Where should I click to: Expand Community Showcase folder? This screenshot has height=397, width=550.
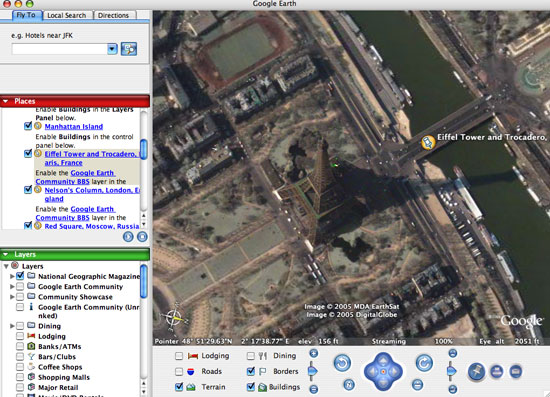12,297
